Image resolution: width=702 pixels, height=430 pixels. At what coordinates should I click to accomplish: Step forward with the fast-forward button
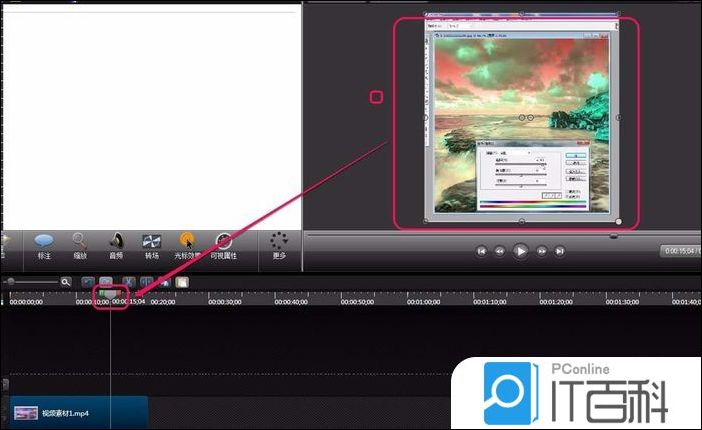click(x=541, y=251)
